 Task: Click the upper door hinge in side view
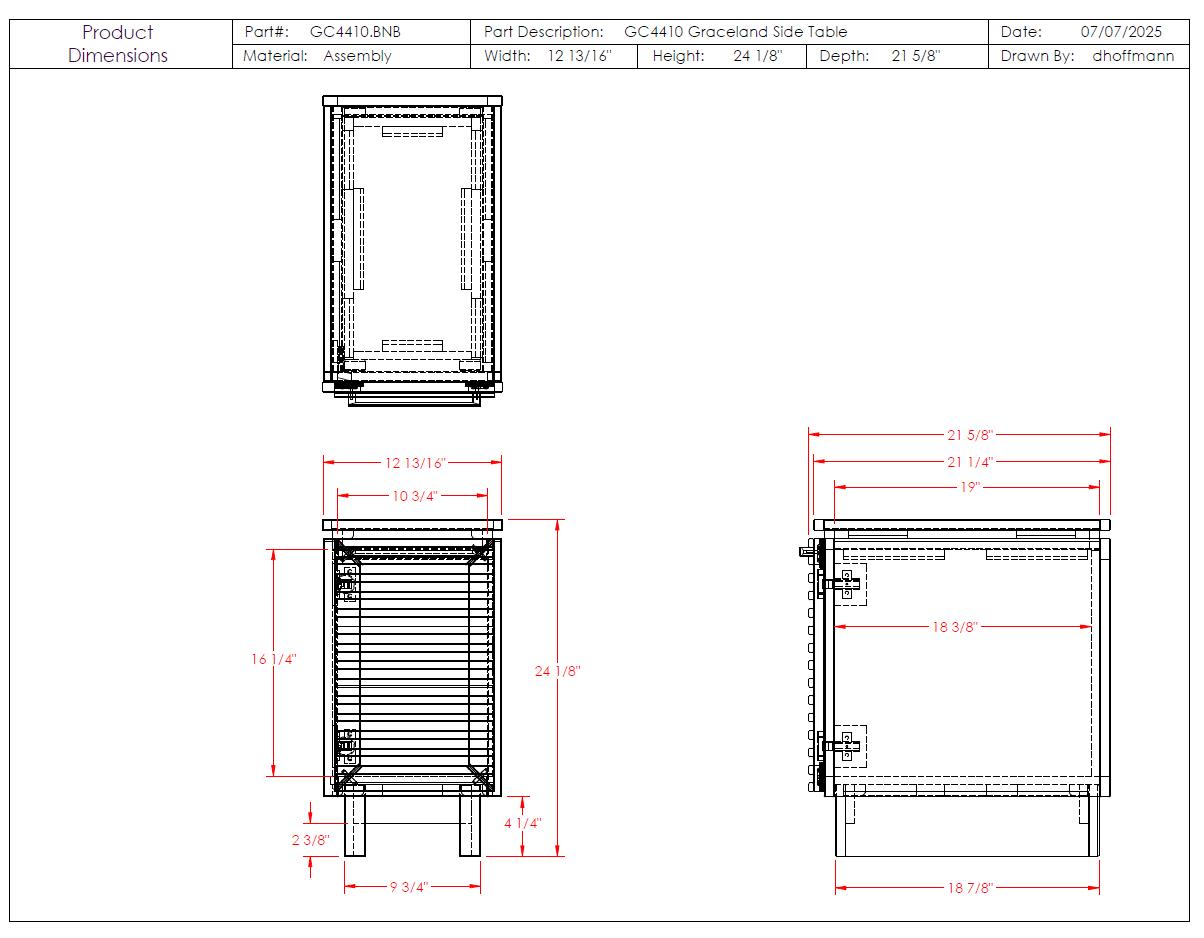coord(844,583)
